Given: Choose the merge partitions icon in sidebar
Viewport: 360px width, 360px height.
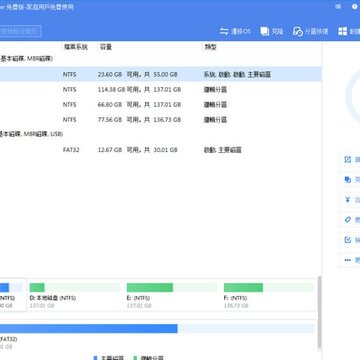Looking at the screenshot, I should [348, 200].
